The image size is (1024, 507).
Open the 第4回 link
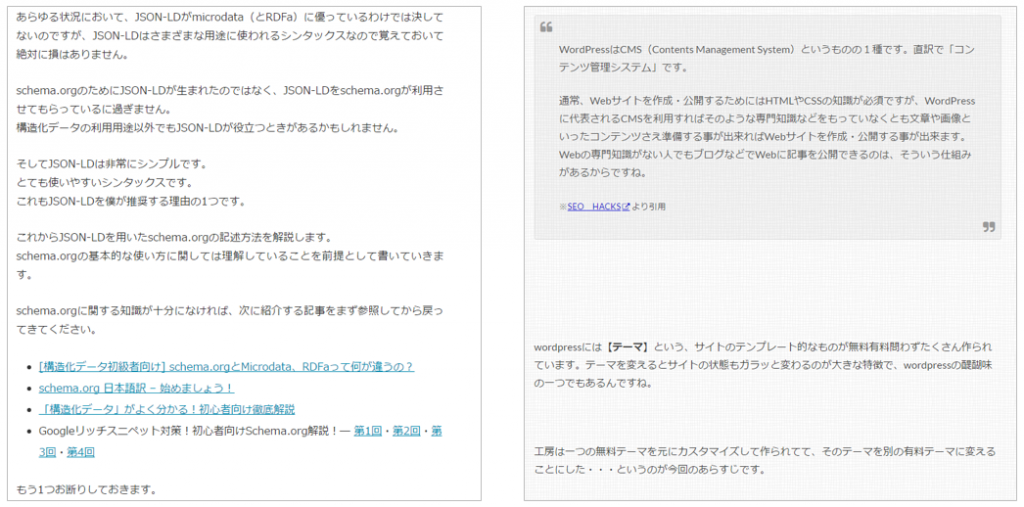pyautogui.click(x=81, y=452)
